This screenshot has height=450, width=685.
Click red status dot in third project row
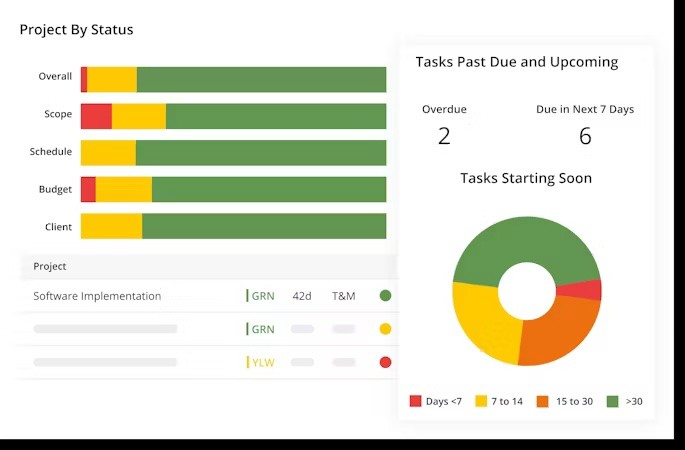[x=385, y=362]
